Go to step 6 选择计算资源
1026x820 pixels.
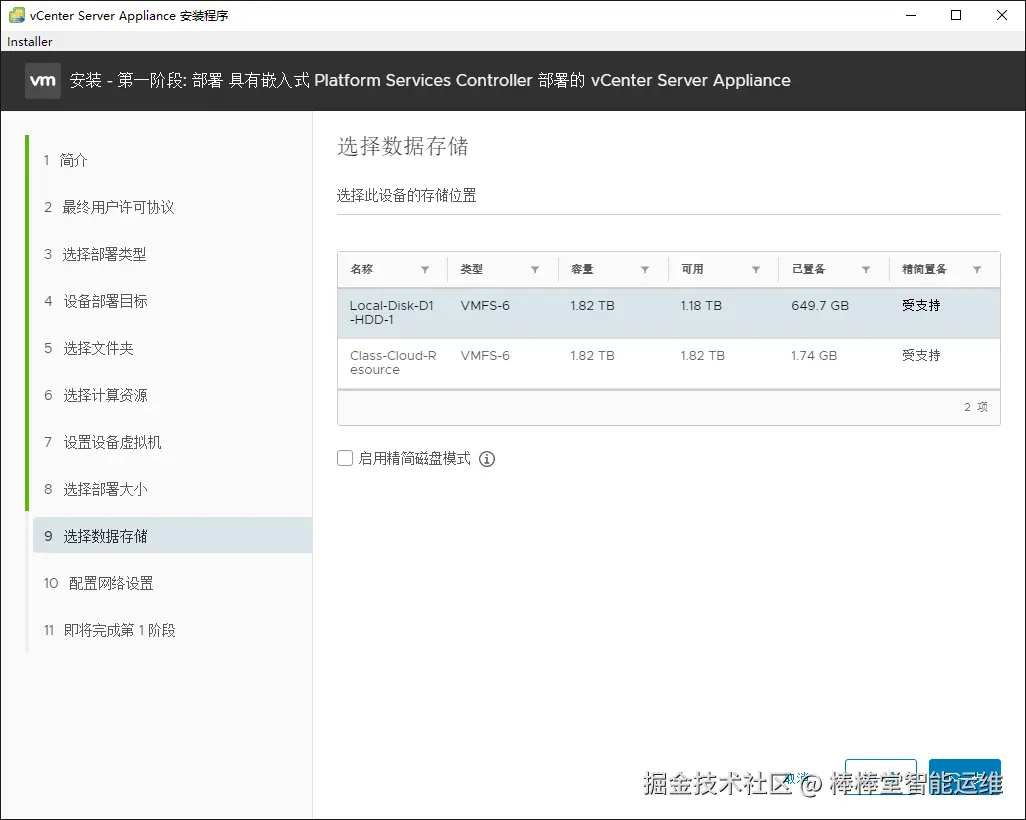pyautogui.click(x=96, y=396)
